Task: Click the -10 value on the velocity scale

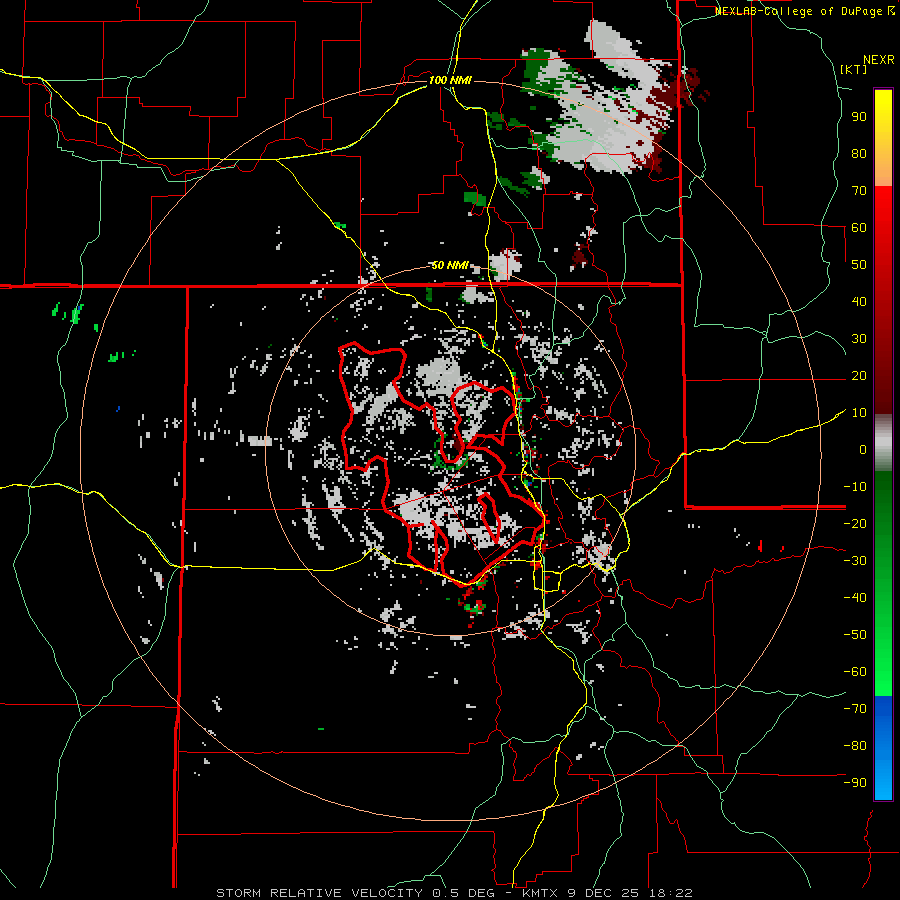Action: [855, 487]
